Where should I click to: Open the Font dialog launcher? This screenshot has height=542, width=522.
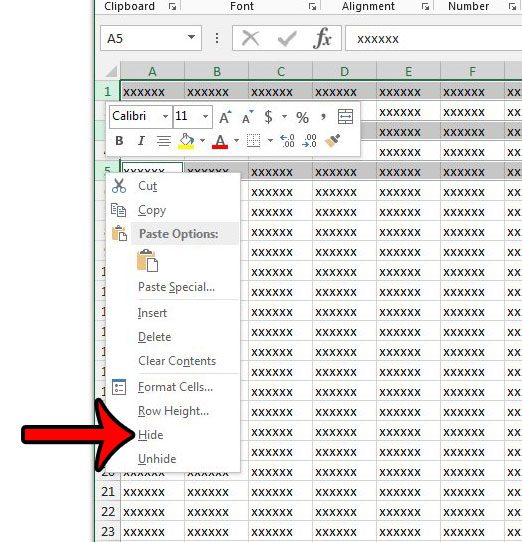point(313,6)
